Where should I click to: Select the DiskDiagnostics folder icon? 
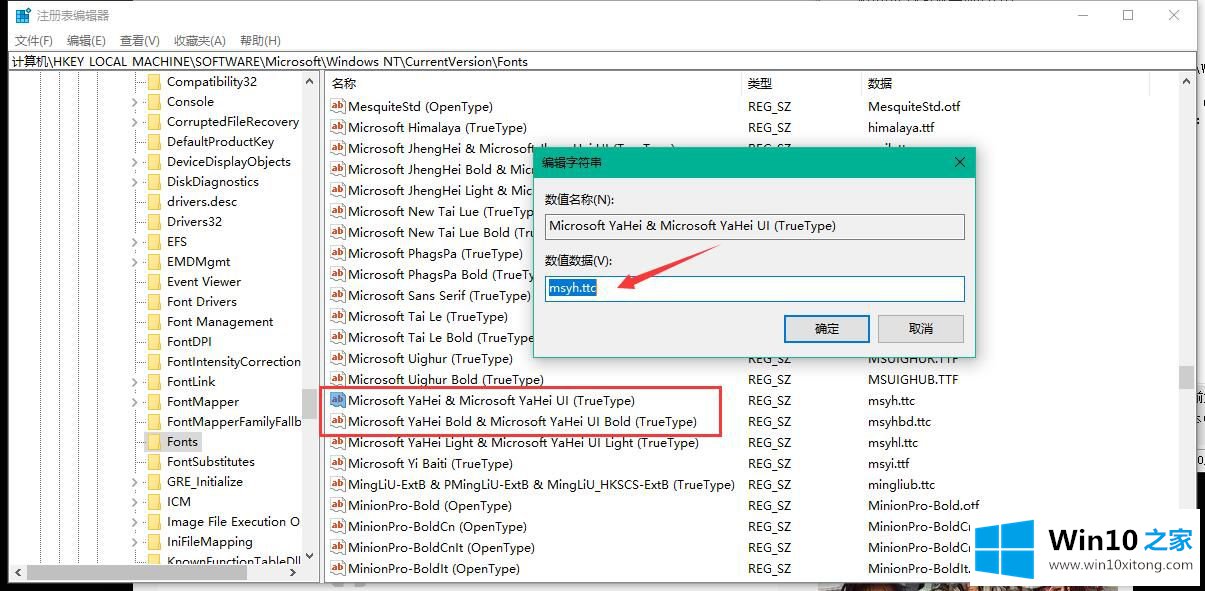click(x=154, y=182)
